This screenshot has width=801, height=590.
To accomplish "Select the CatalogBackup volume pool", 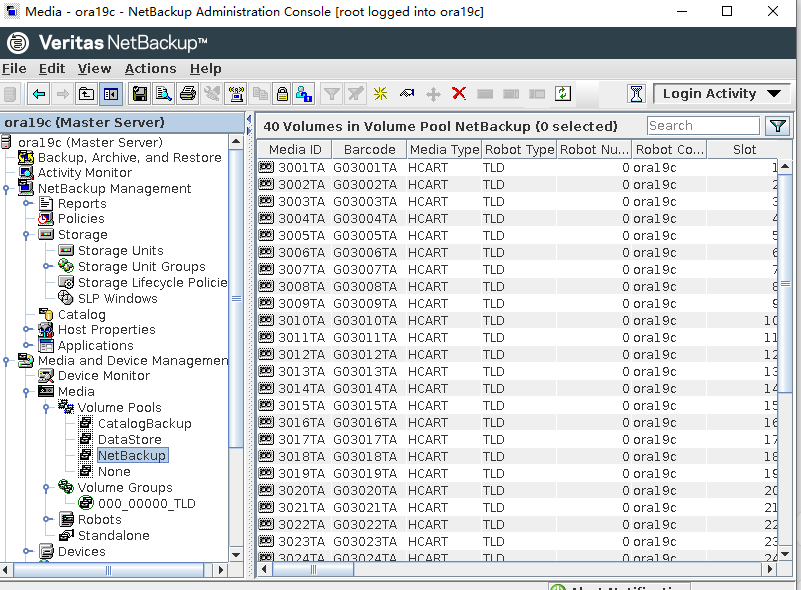I will click(145, 423).
